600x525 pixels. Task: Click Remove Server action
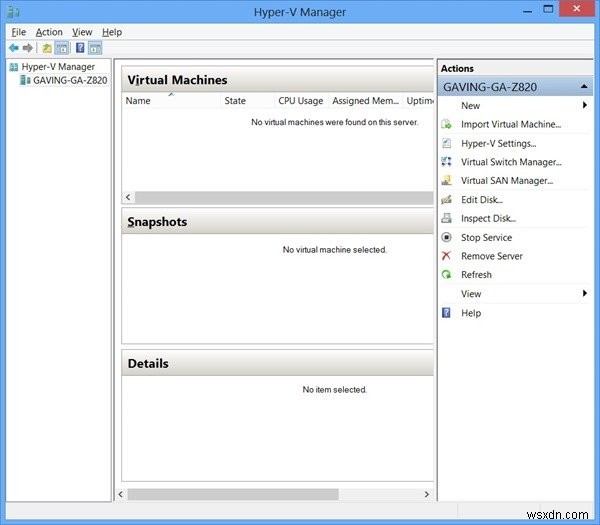492,256
